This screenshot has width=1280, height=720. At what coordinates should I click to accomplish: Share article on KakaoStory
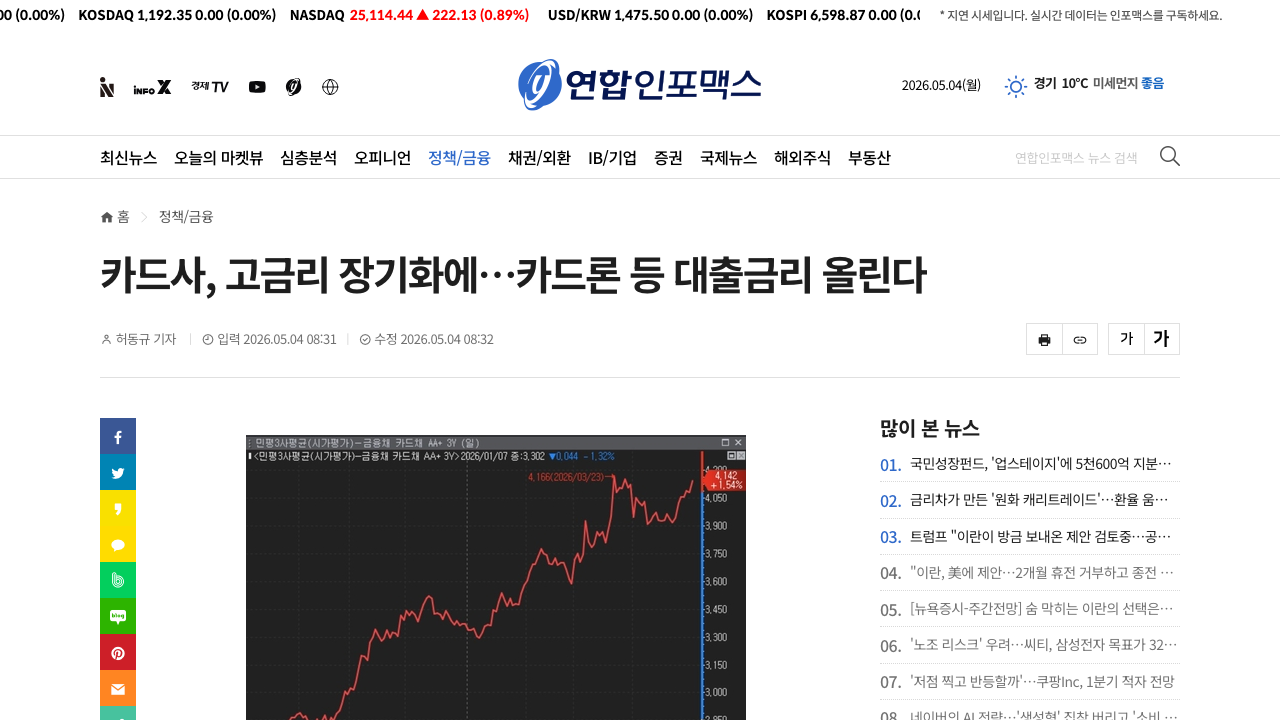[x=118, y=508]
